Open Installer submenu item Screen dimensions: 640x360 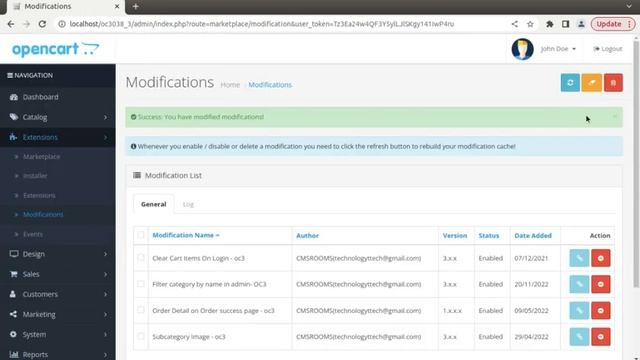coord(35,176)
